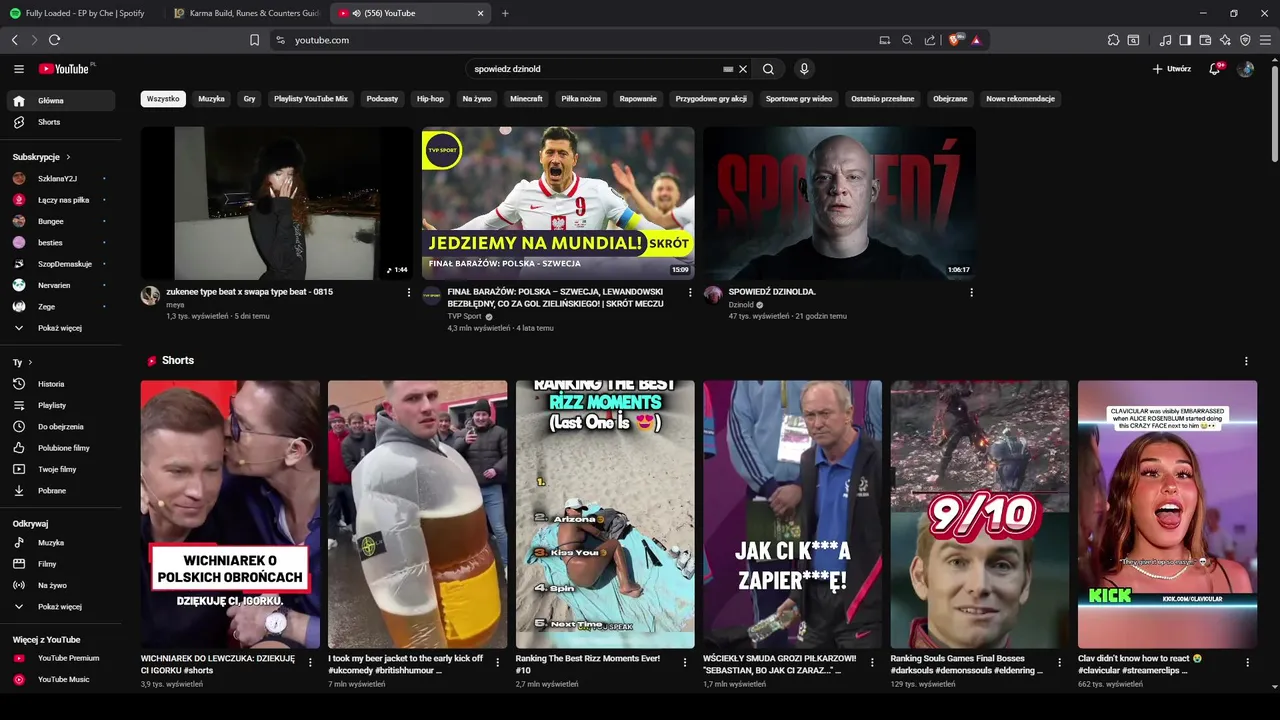Open the Leo AI sparkle icon

[x=1225, y=40]
